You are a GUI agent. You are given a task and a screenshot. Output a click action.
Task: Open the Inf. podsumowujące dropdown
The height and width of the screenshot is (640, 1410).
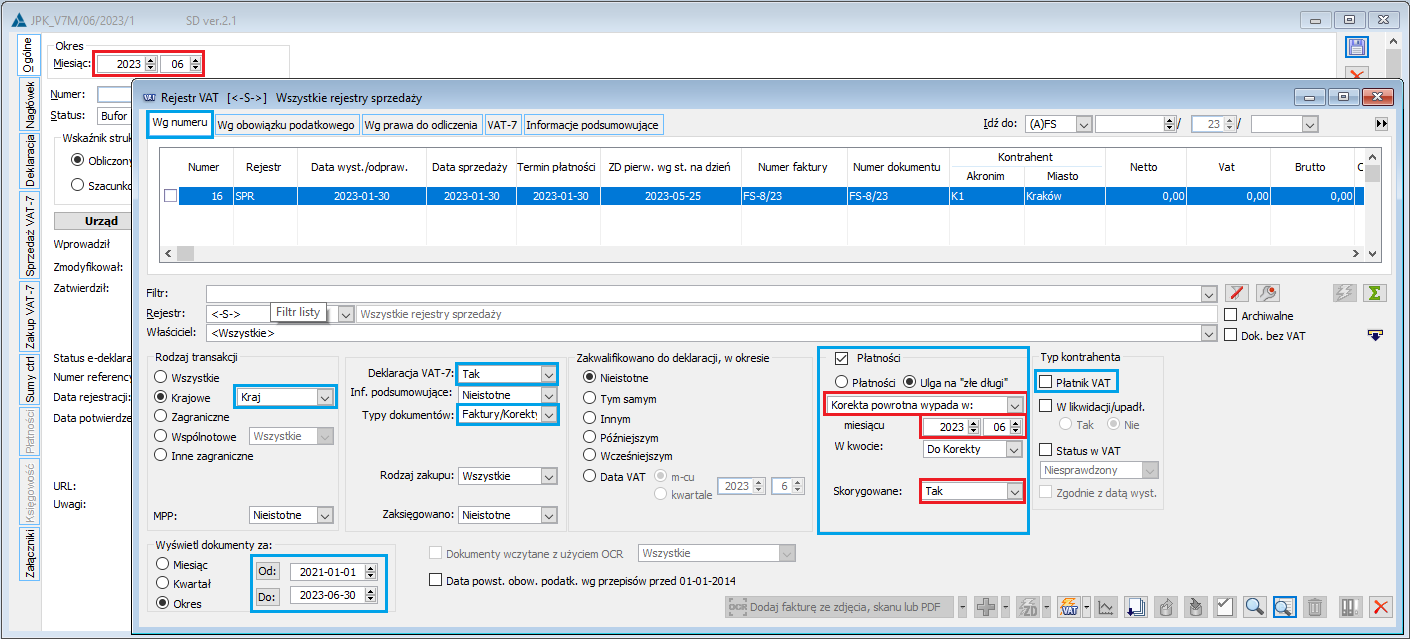(547, 395)
